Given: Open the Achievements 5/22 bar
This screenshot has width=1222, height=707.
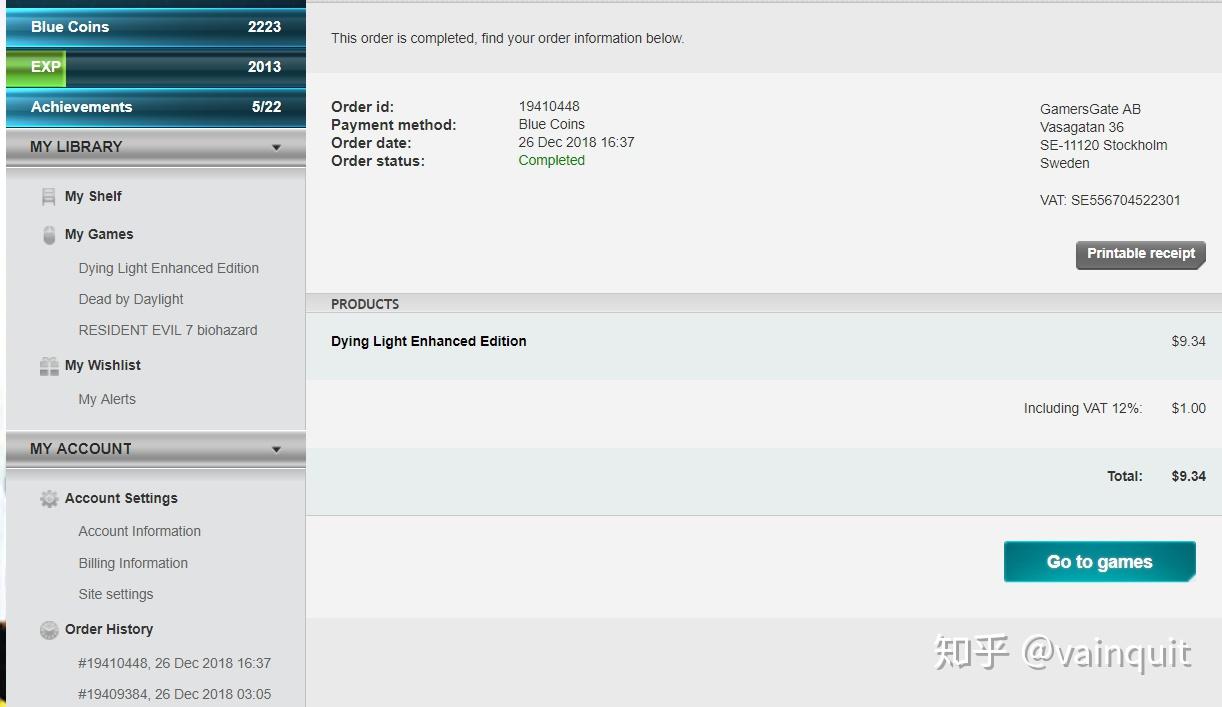Looking at the screenshot, I should 156,107.
